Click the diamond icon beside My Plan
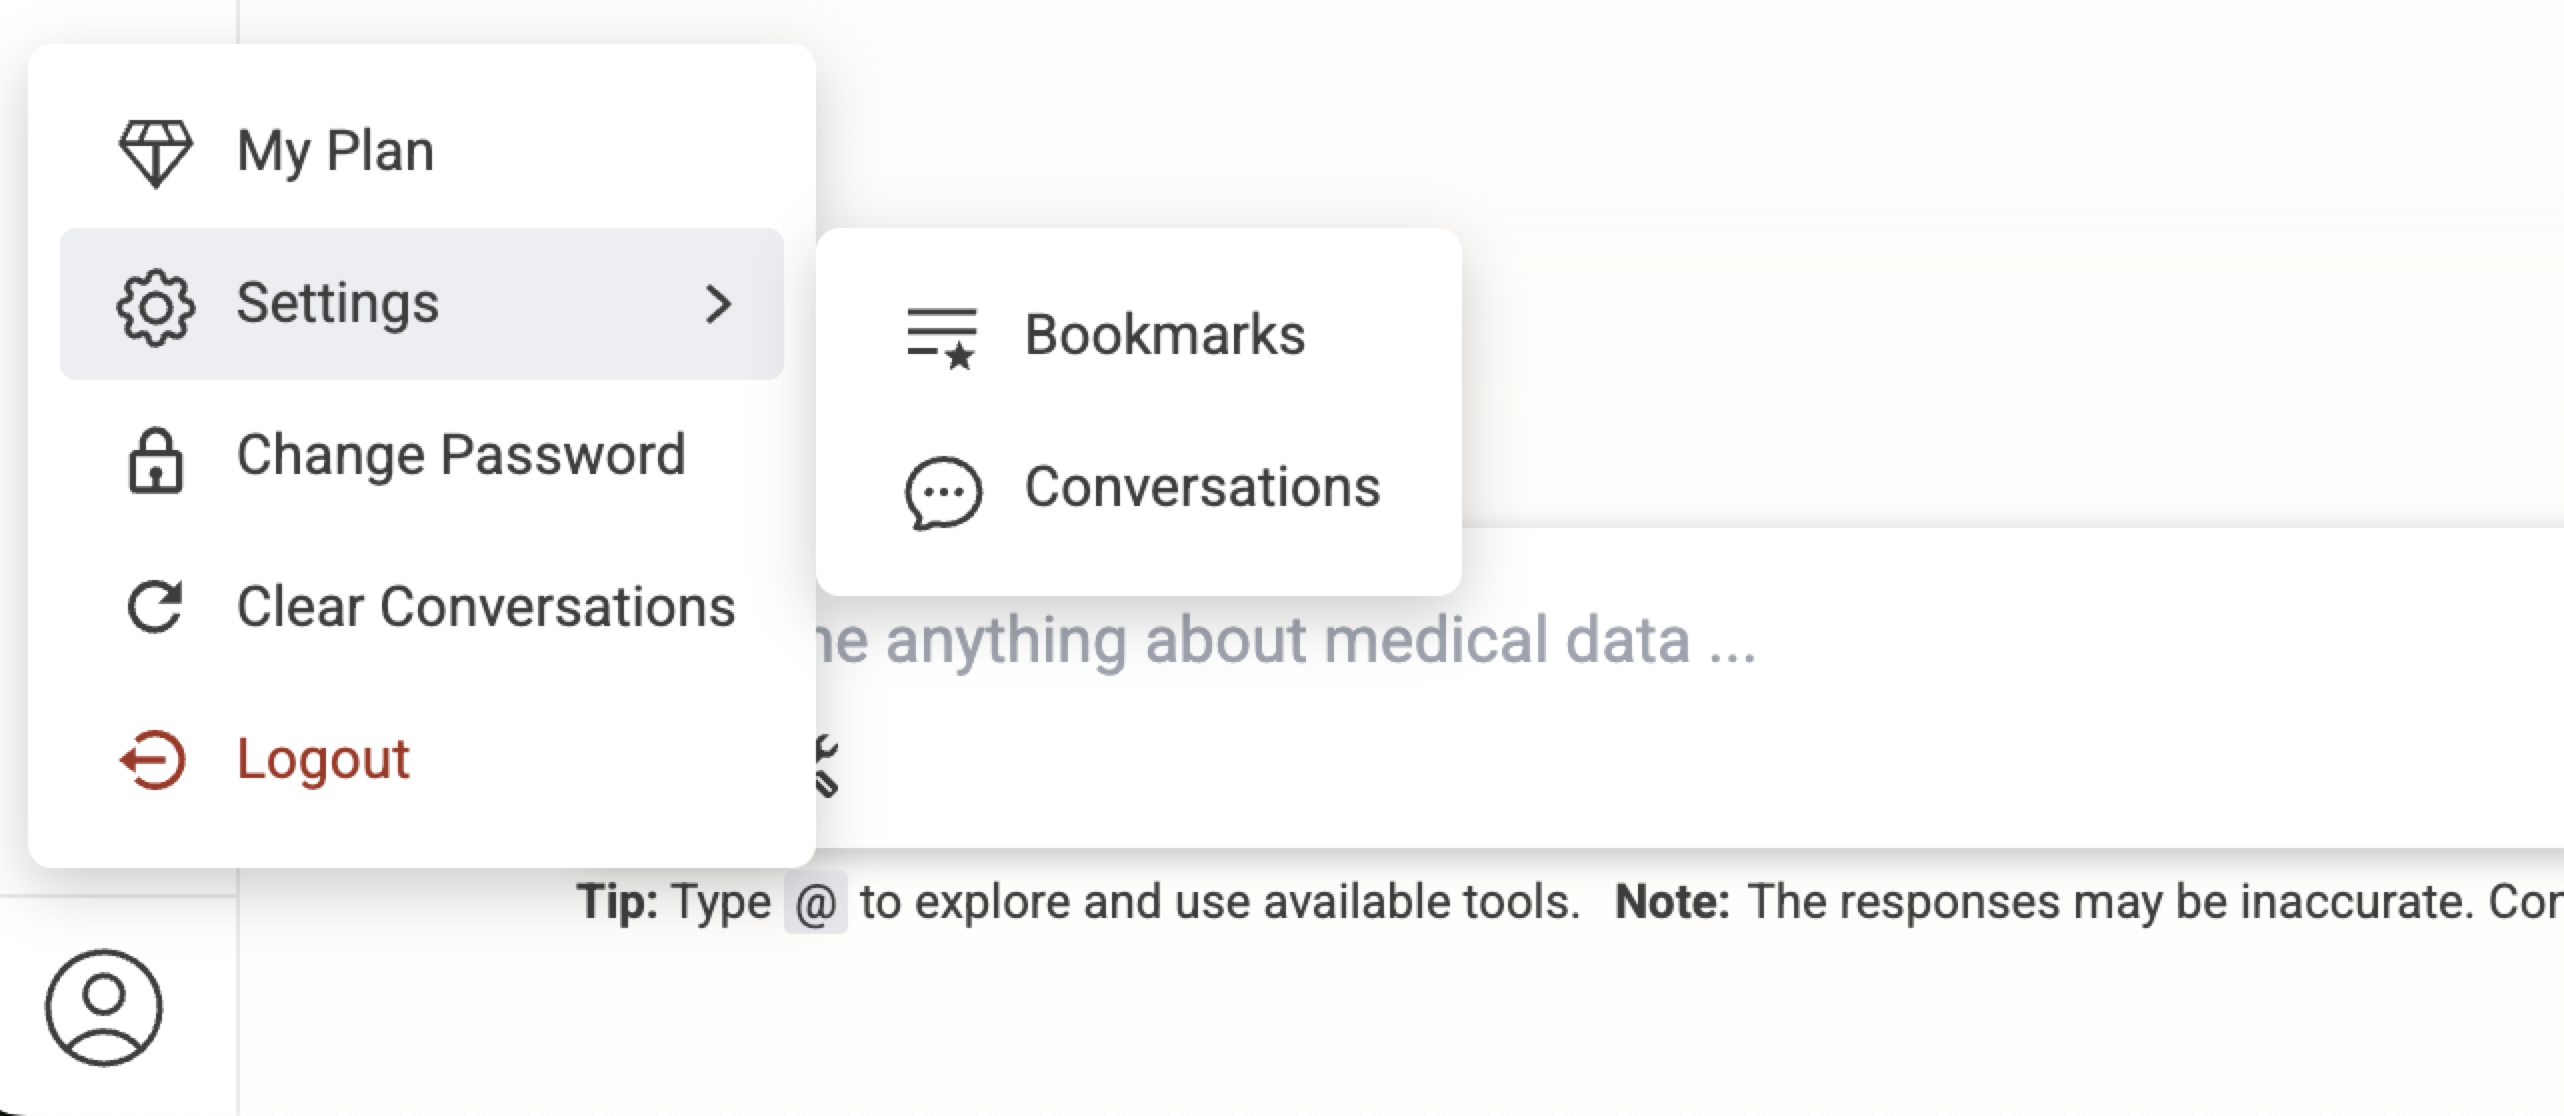 pos(155,153)
